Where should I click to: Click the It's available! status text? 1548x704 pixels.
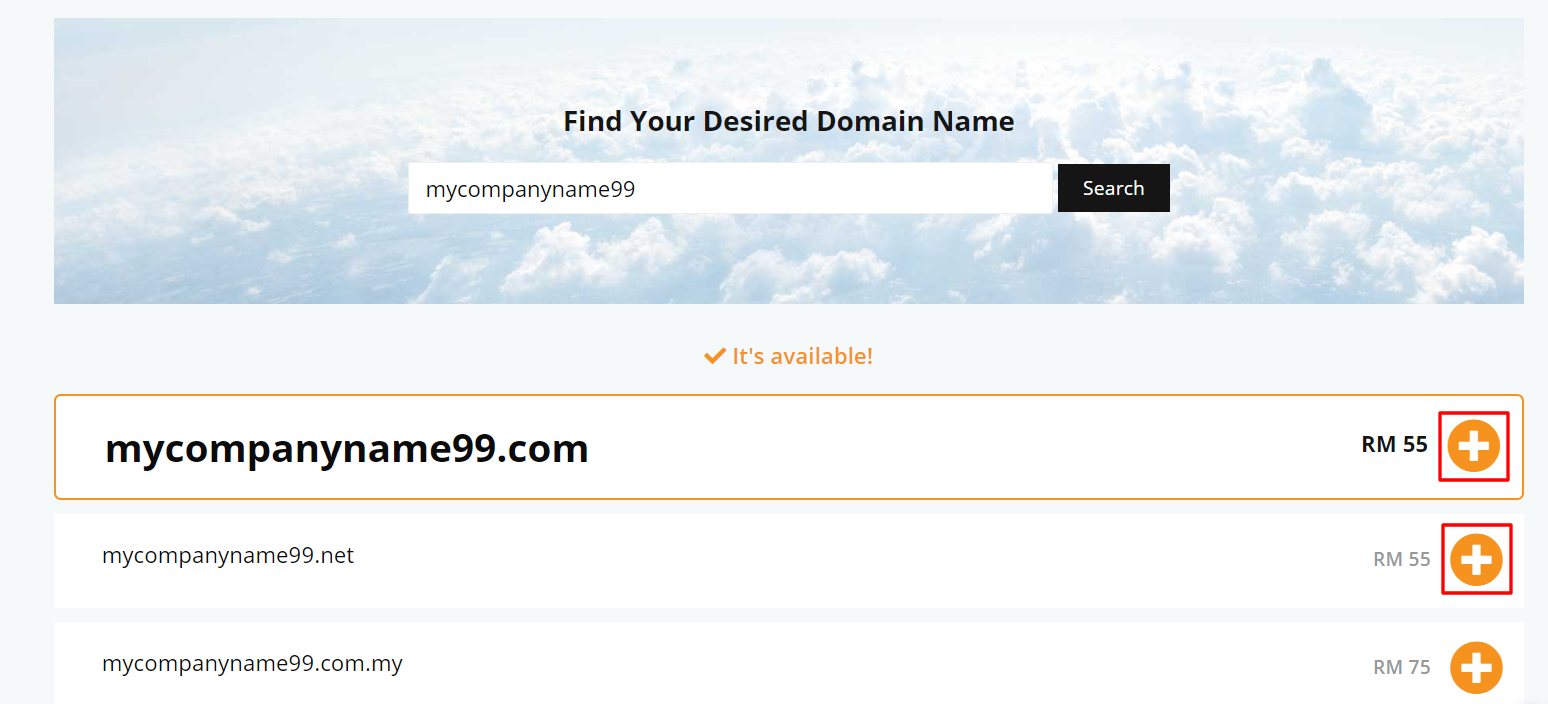pyautogui.click(x=802, y=355)
